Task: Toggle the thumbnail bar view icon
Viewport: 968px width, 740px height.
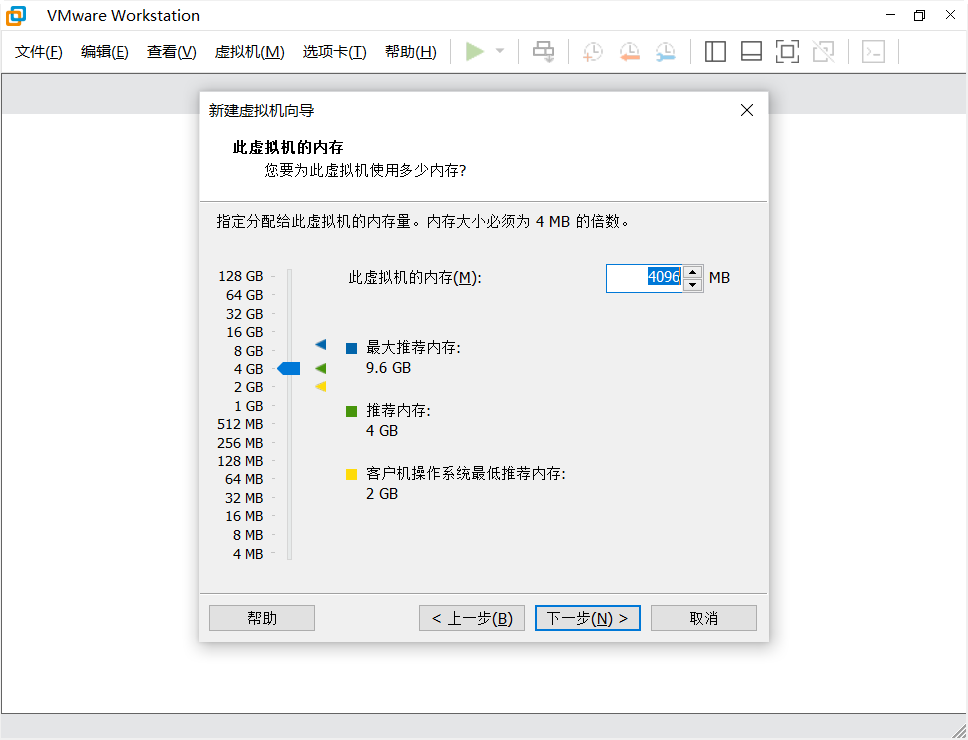Action: click(751, 52)
